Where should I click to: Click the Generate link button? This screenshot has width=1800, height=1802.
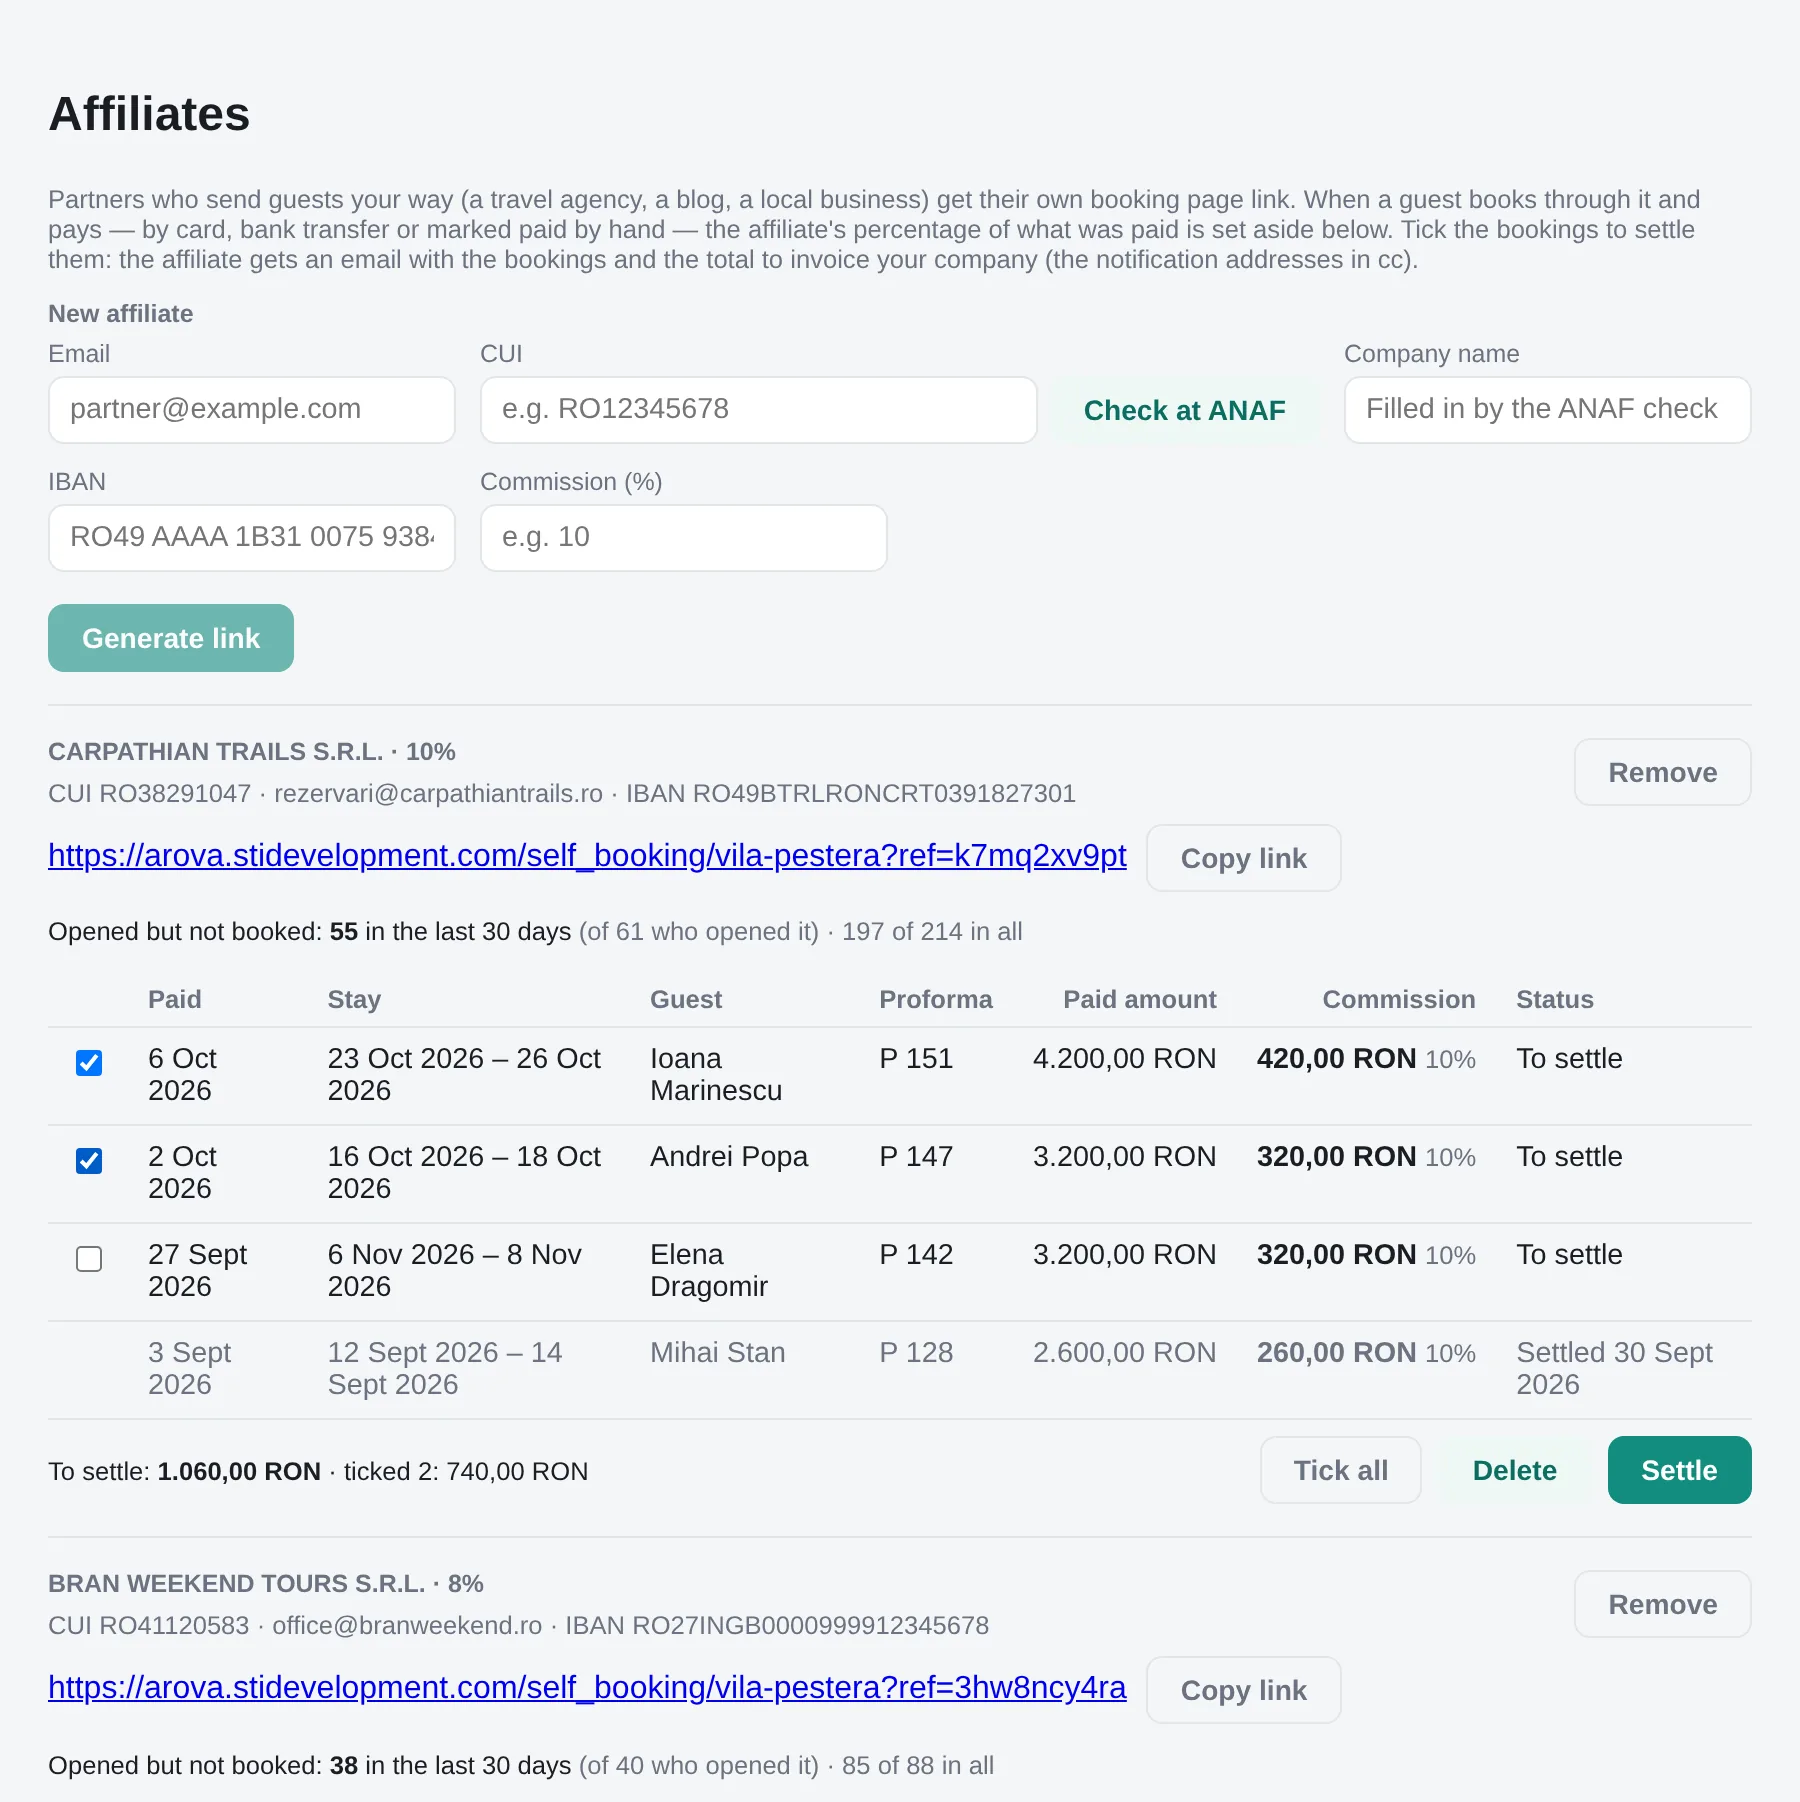(171, 638)
